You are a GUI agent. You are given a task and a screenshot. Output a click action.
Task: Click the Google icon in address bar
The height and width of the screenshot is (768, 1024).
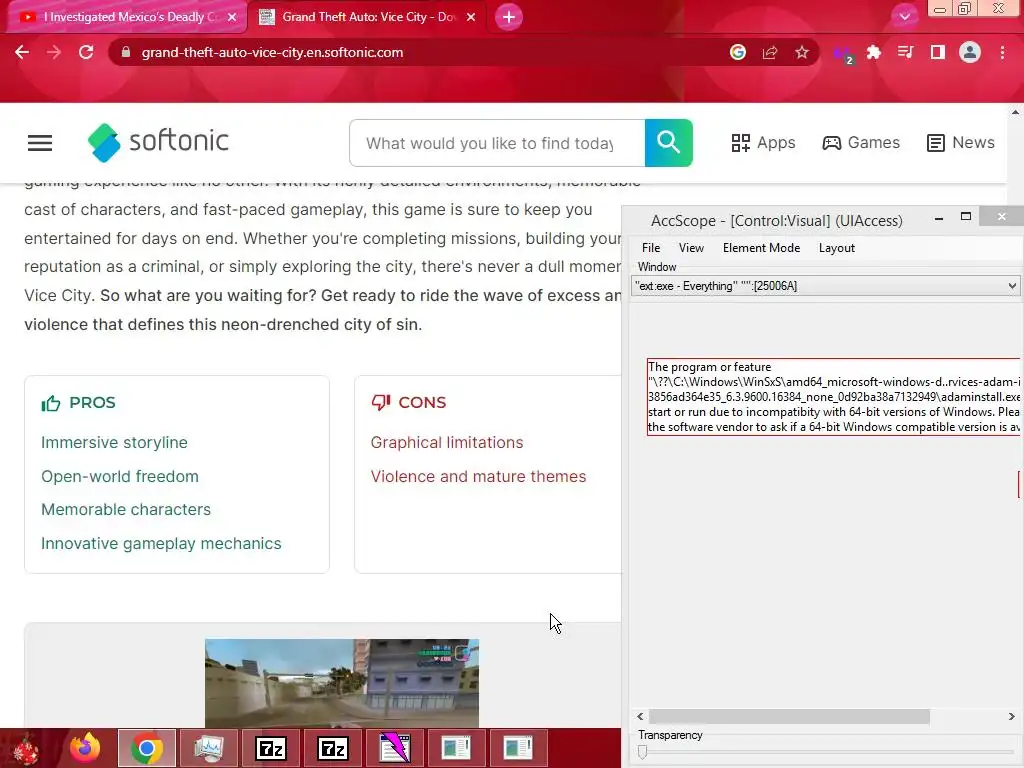pyautogui.click(x=738, y=52)
